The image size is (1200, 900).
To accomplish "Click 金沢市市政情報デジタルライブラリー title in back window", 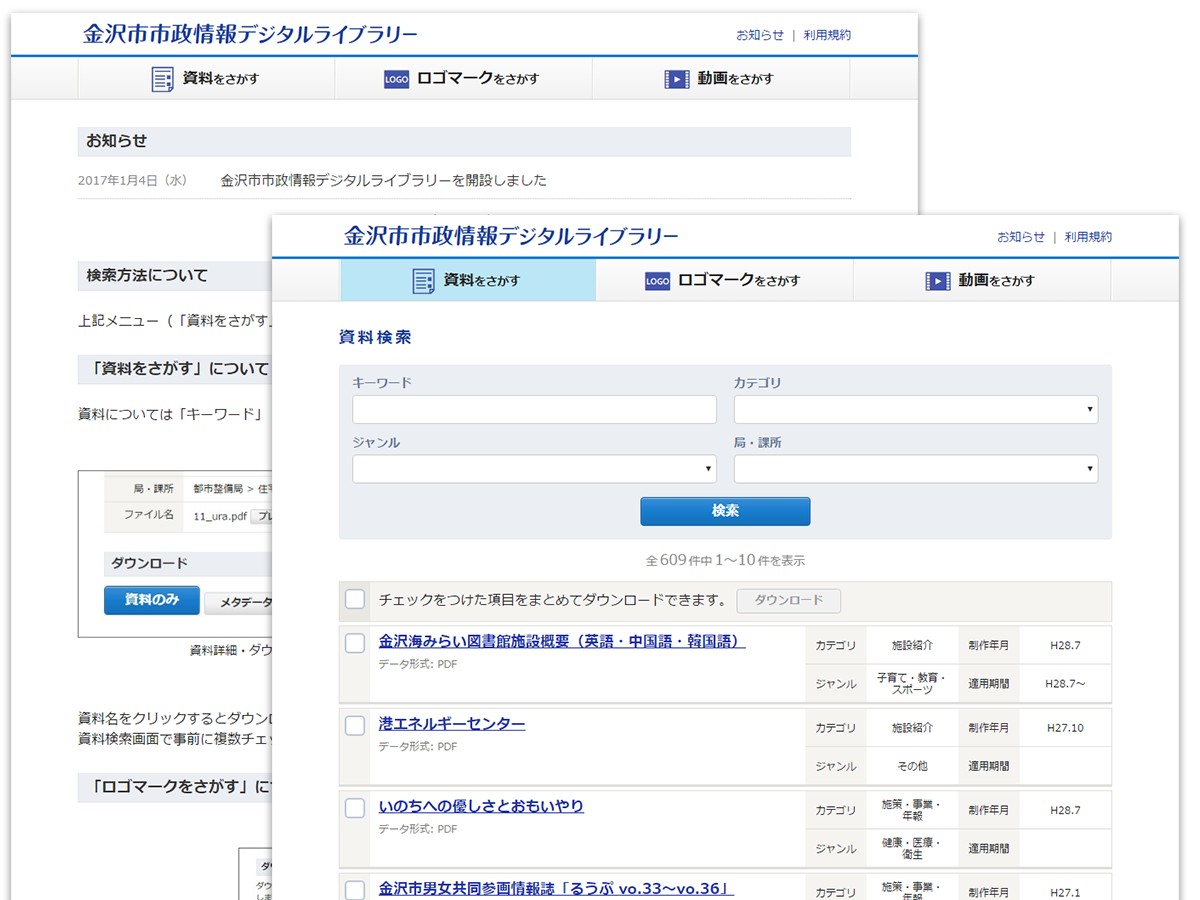I will (x=250, y=34).
